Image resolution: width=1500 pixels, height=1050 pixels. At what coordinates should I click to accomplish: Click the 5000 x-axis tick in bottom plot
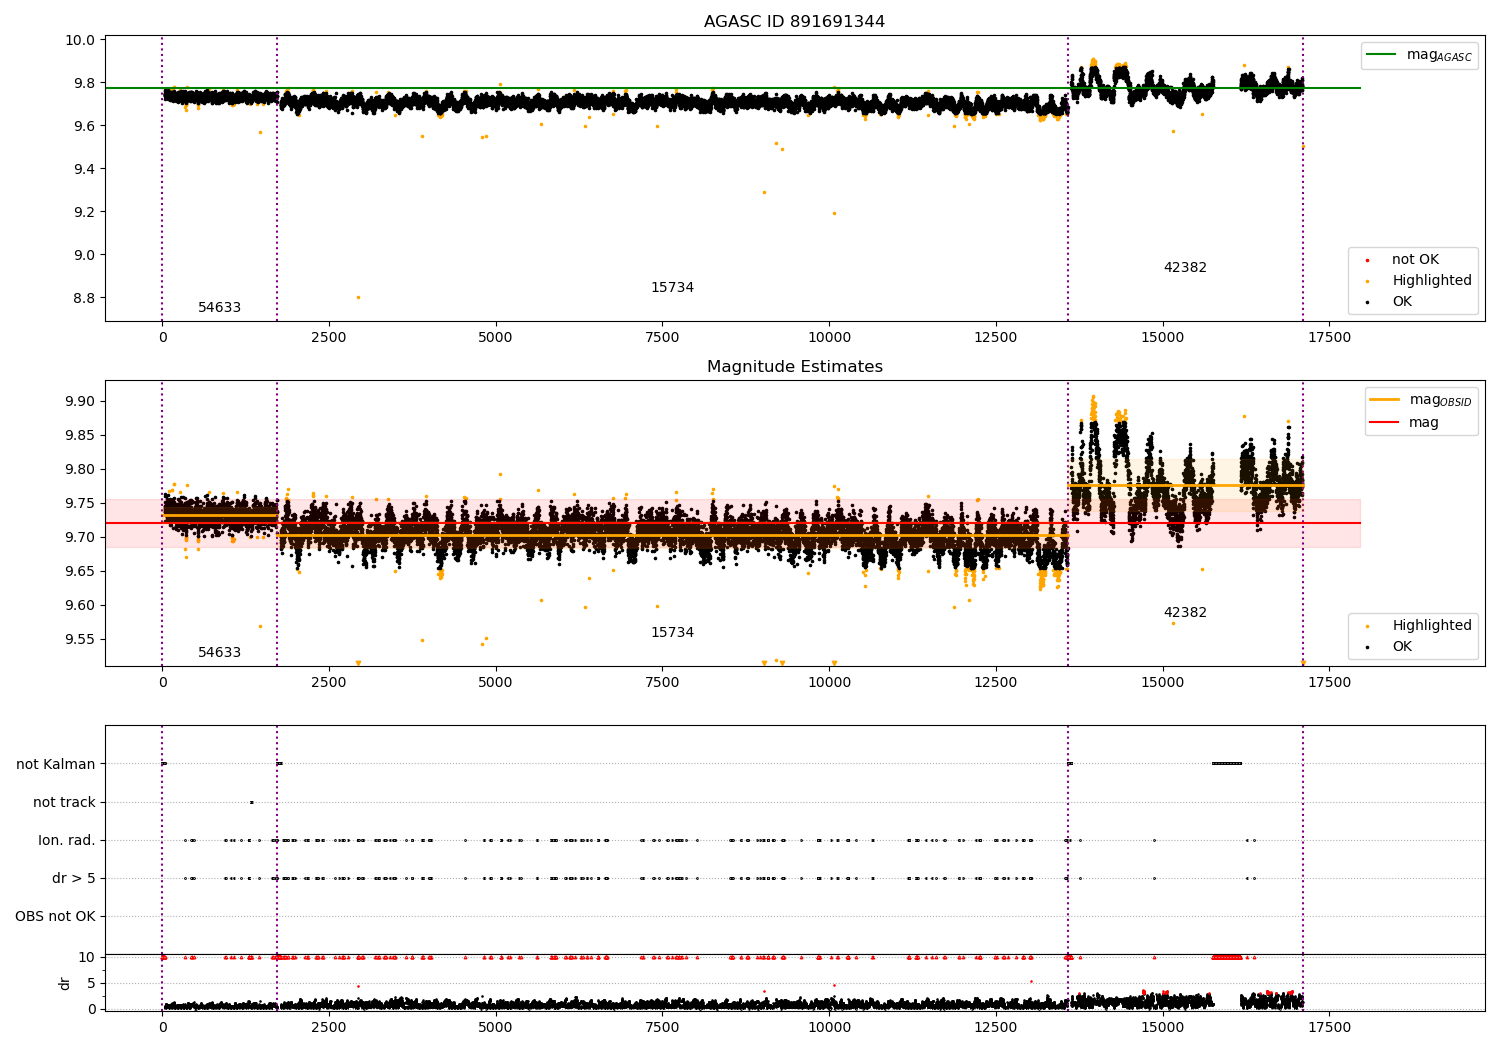click(x=496, y=1027)
